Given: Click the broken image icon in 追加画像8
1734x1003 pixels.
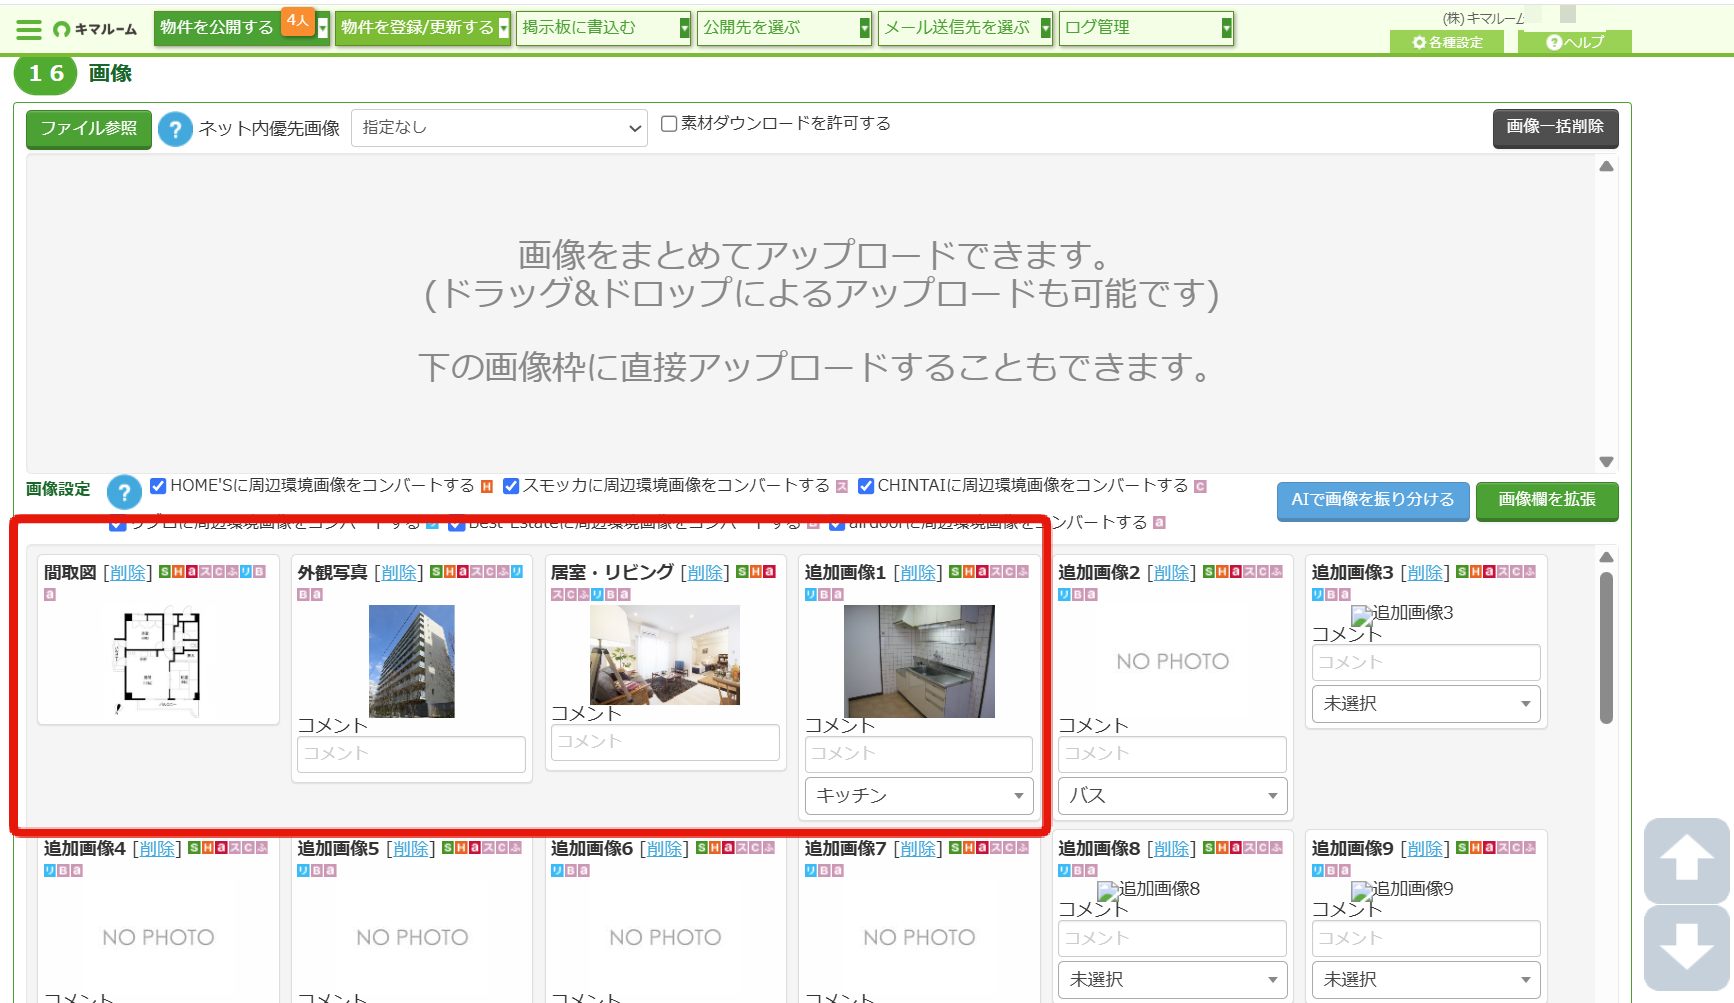Looking at the screenshot, I should point(1107,891).
